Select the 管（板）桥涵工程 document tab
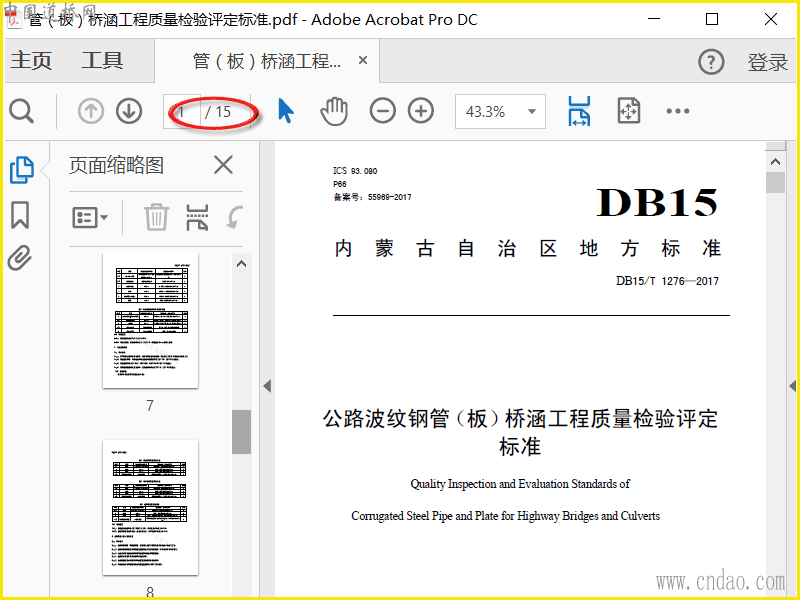Screen dimensions: 800x600 tap(266, 61)
